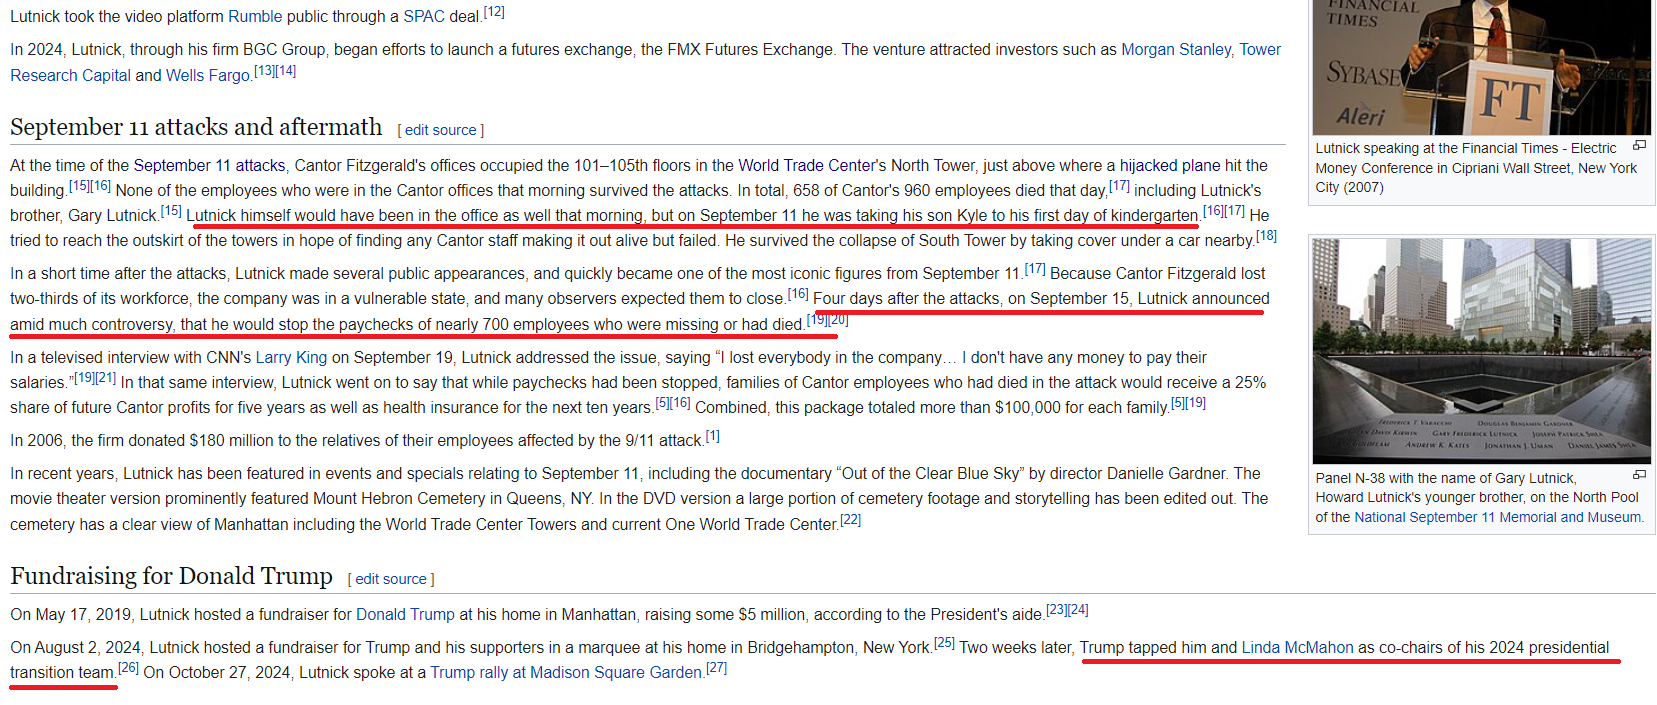Open National September 11 Memorial and Museum link
Screen dimensions: 1657x705
click(1497, 517)
